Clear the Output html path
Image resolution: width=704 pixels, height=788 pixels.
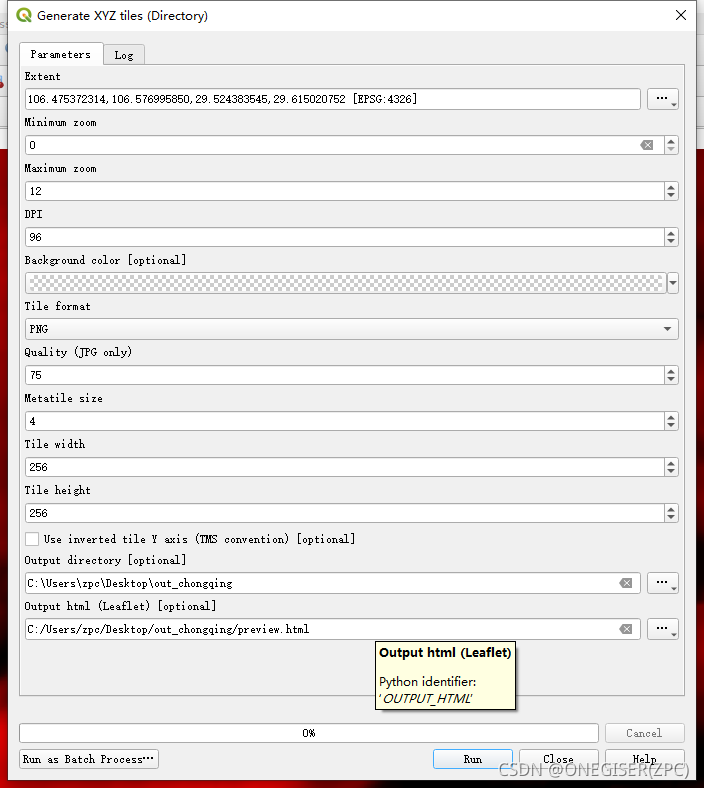[x=626, y=629]
